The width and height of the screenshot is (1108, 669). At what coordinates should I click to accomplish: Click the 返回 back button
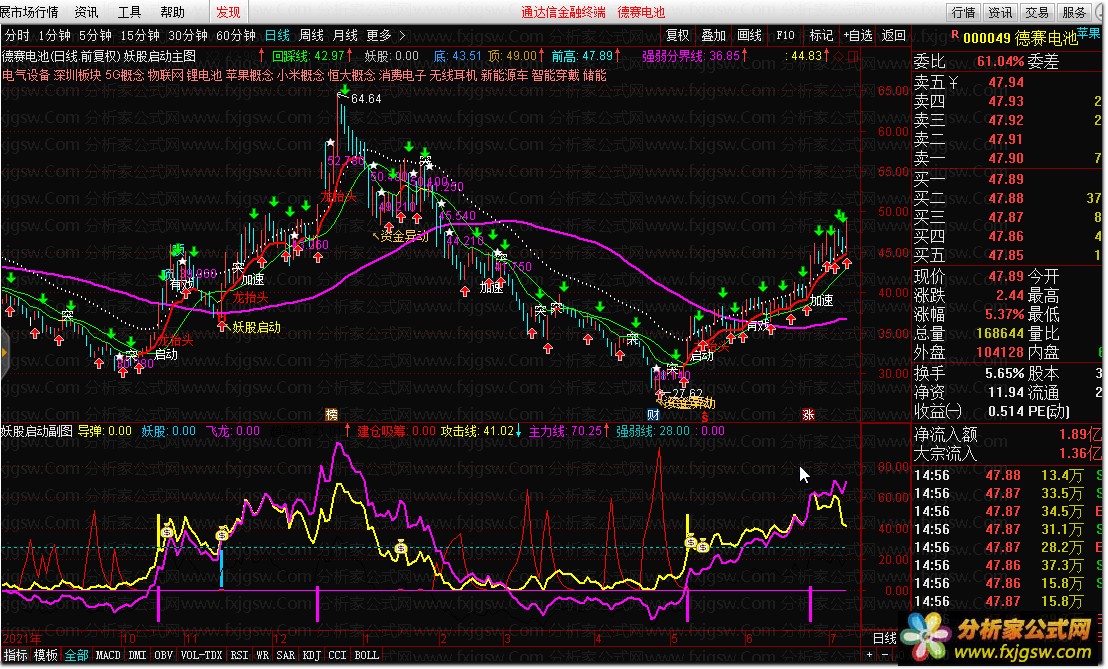(x=893, y=35)
